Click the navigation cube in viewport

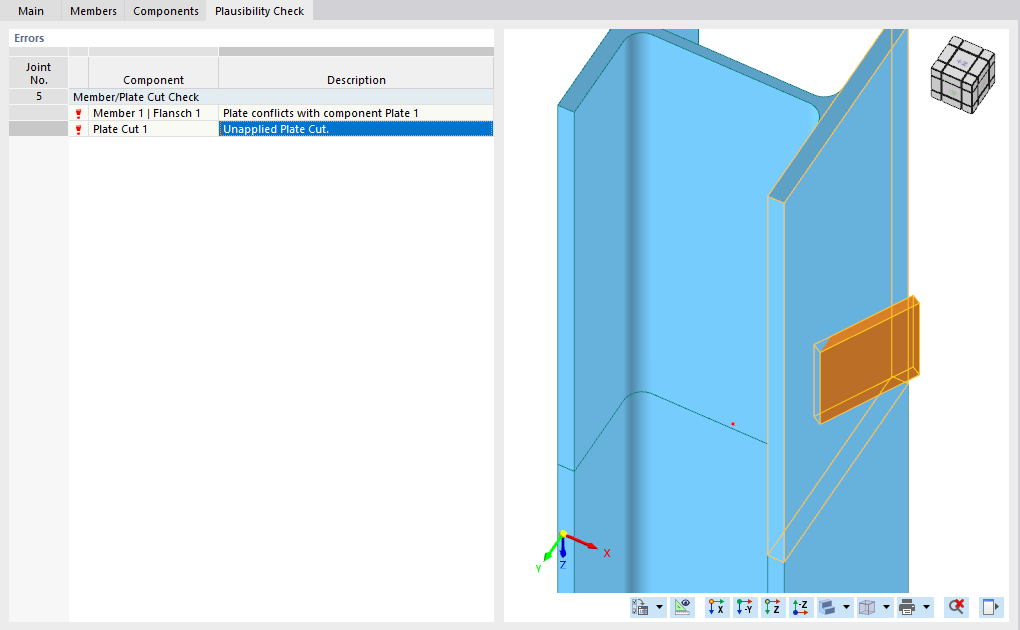[963, 74]
